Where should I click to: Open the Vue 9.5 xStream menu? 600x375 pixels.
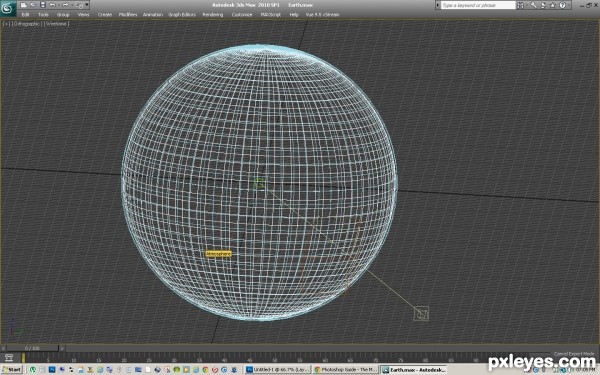pos(322,15)
